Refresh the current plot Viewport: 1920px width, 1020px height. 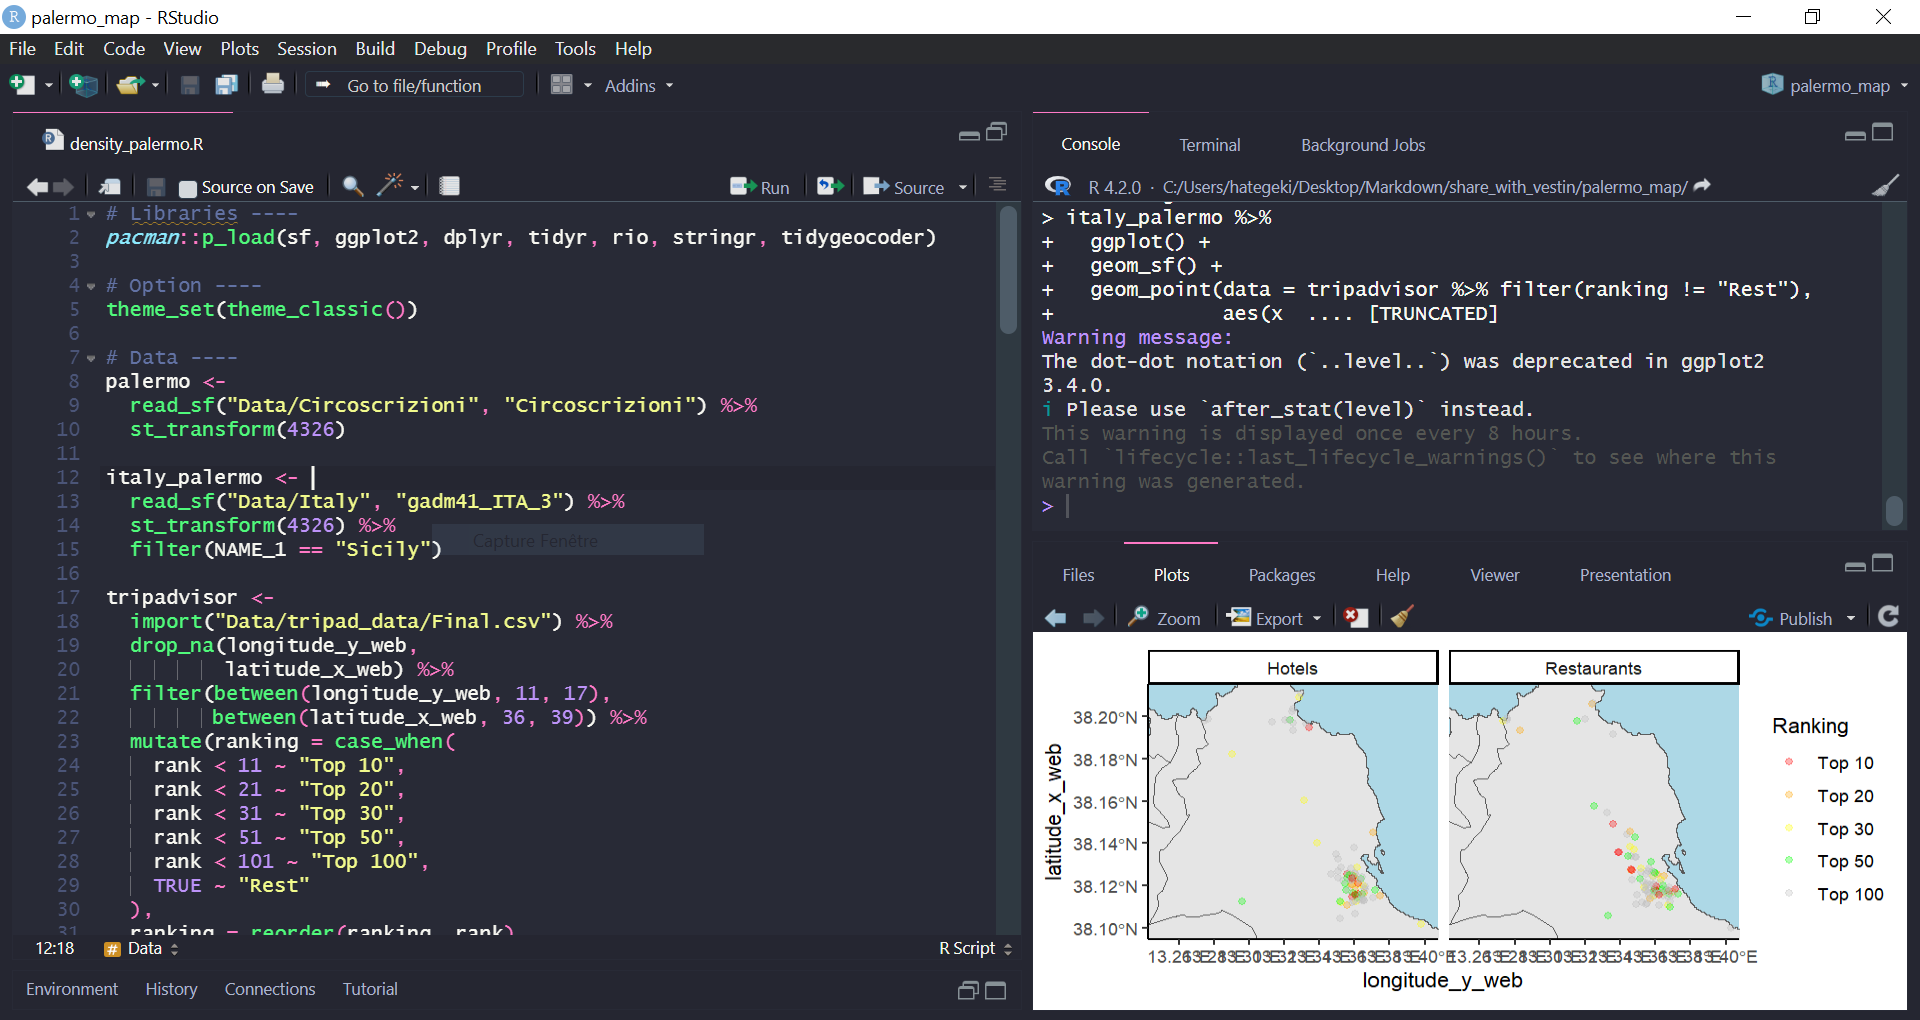(1888, 617)
